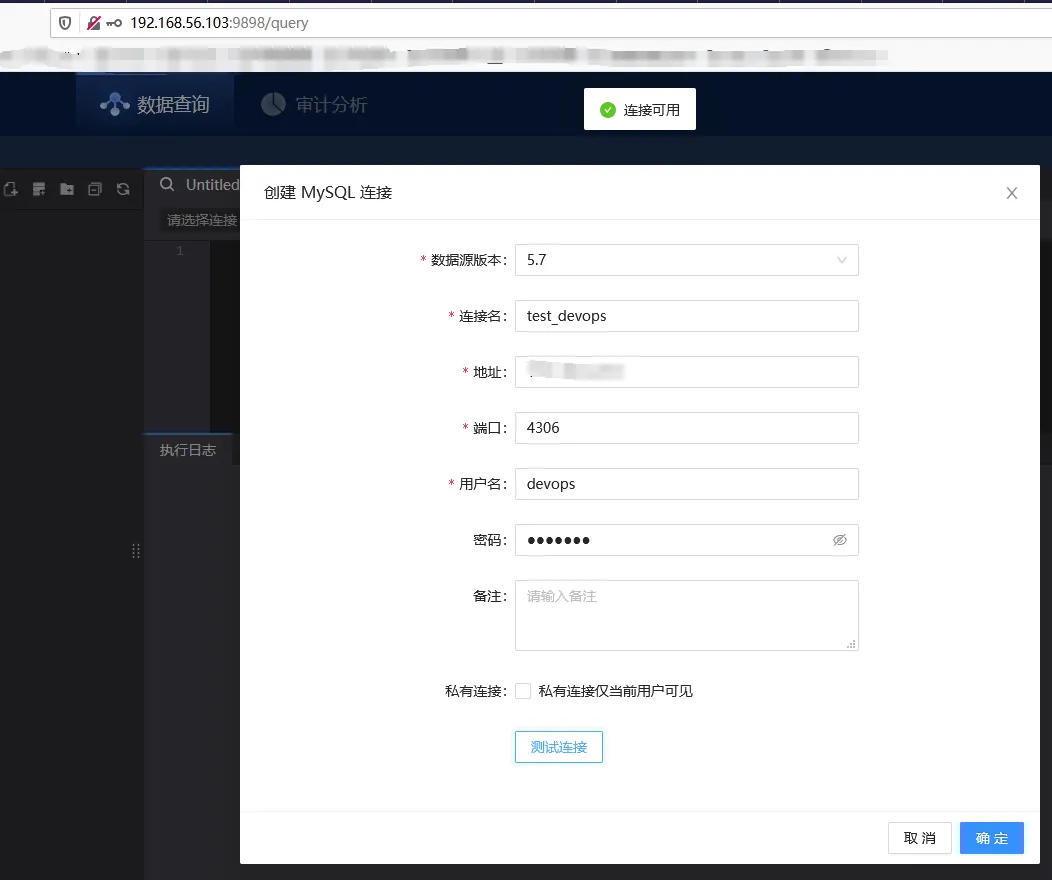Click the collapse all icon
The image size is (1052, 880).
tap(95, 189)
